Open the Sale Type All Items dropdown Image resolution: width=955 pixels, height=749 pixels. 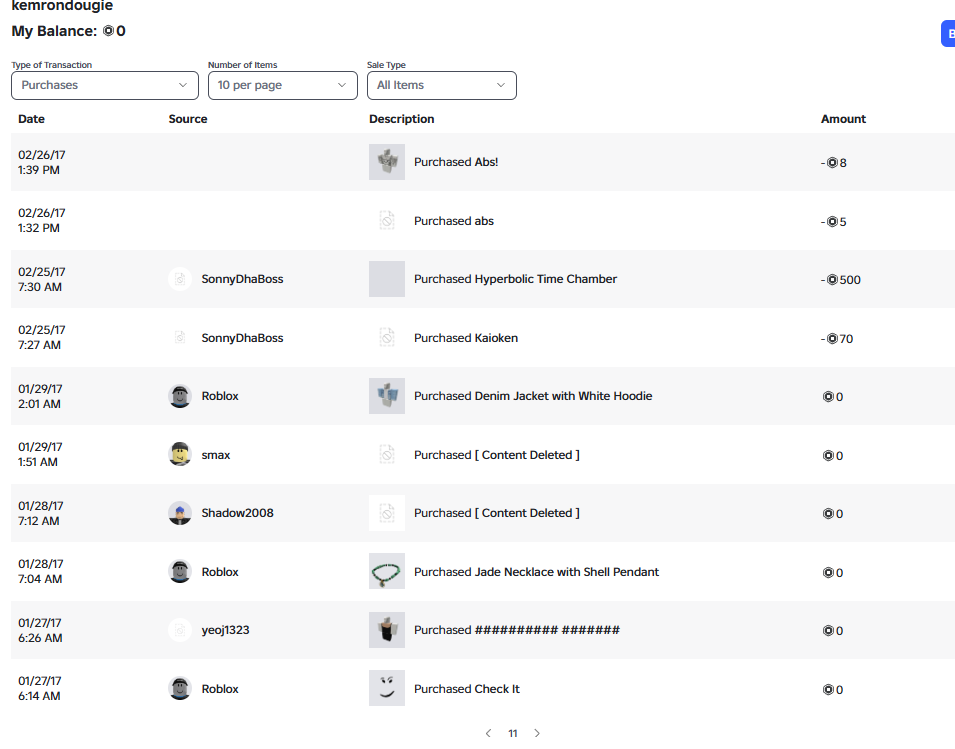[x=442, y=85]
